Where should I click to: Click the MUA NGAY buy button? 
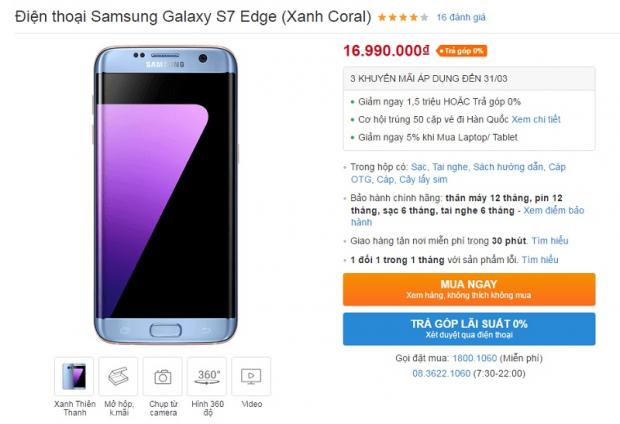tap(469, 289)
